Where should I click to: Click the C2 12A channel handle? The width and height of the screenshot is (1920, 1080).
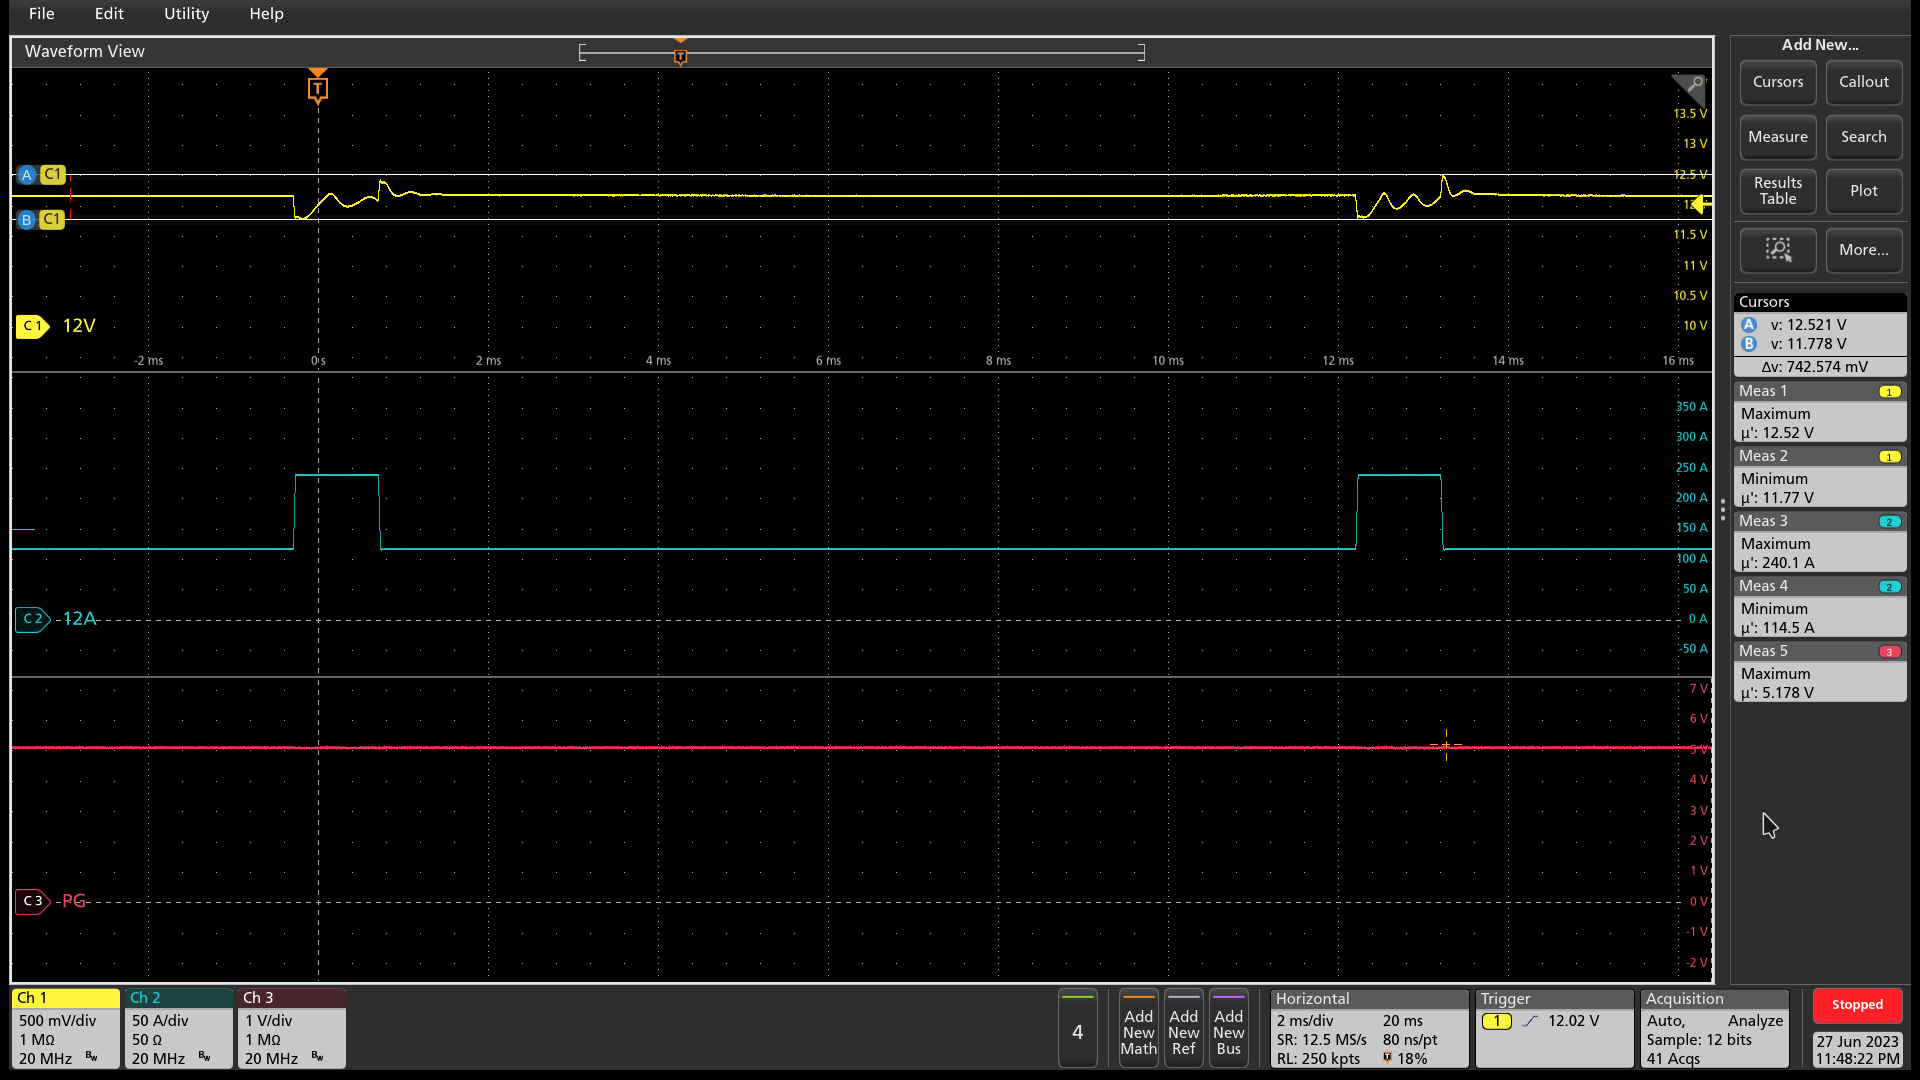[x=32, y=619]
